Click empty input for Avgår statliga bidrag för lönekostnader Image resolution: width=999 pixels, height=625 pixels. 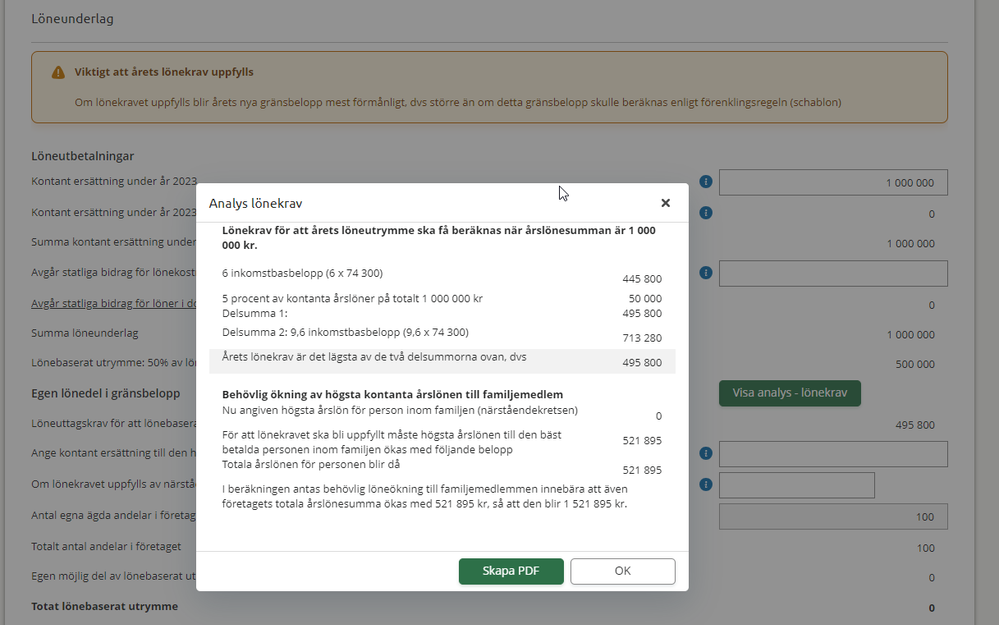pos(832,273)
